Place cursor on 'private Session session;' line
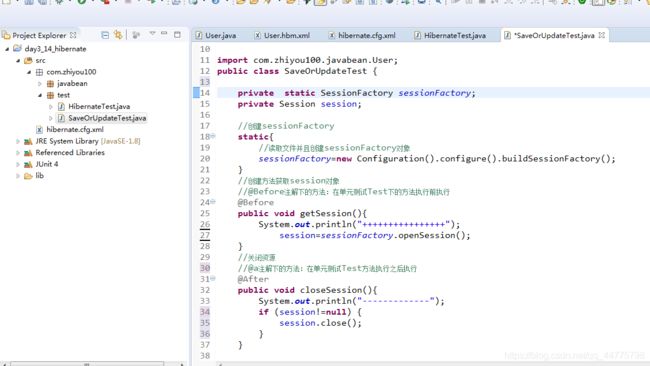Viewport: 650px width, 366px height. tap(299, 104)
